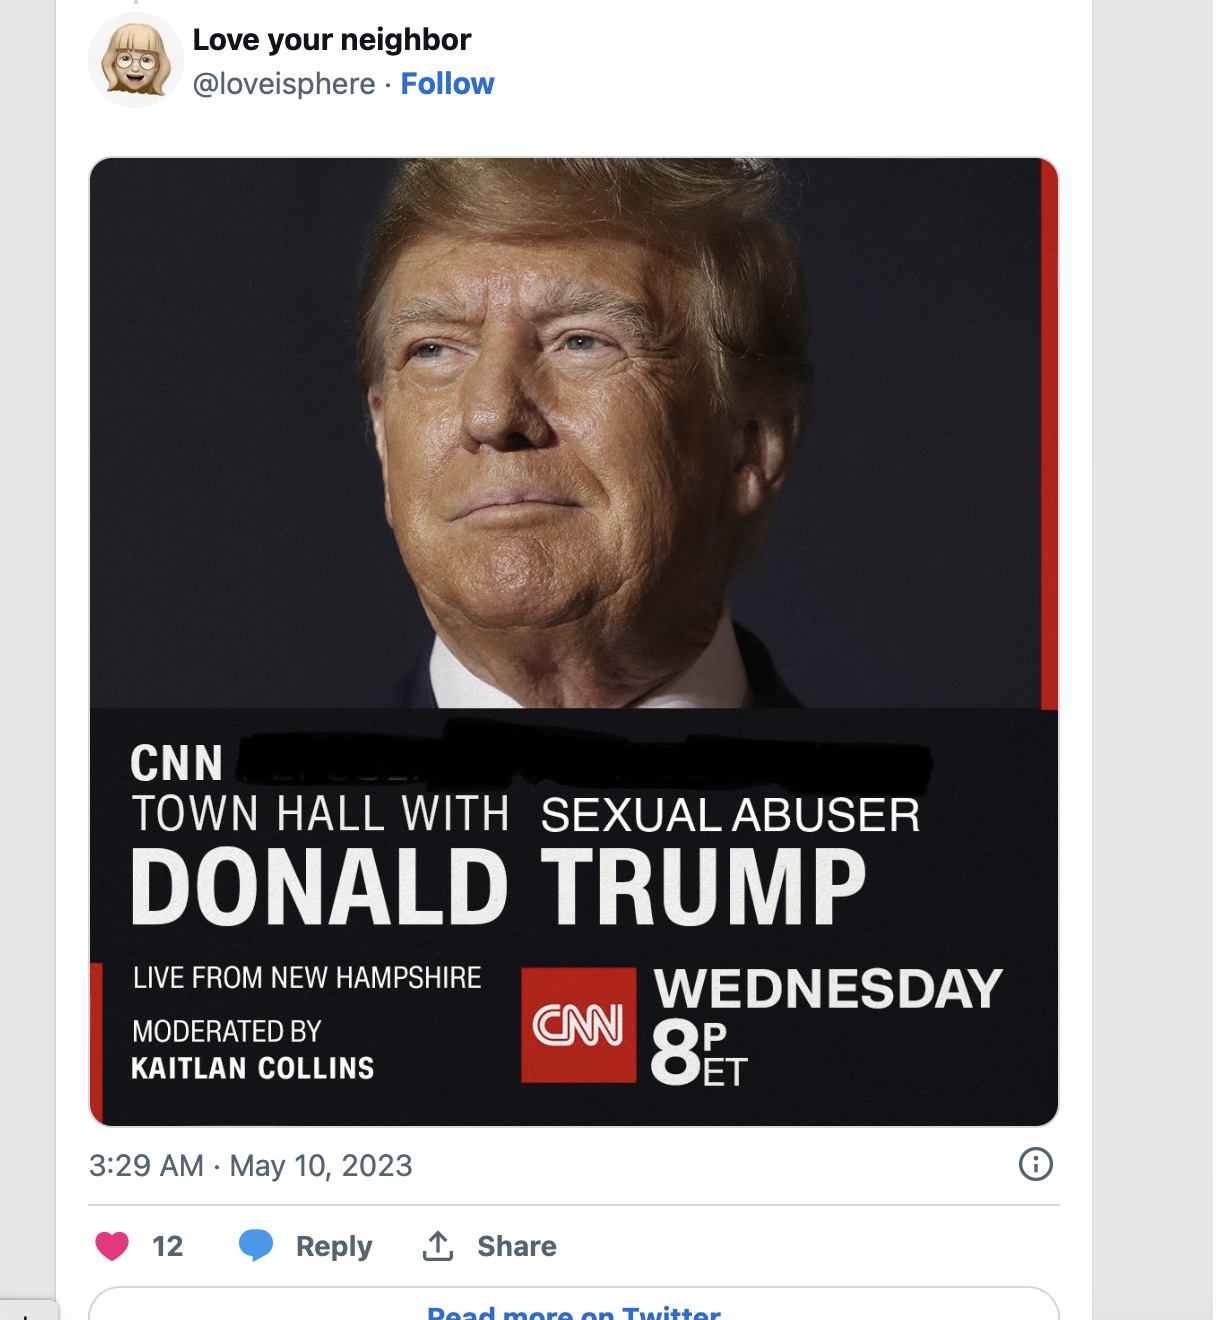Open the "Love your neighbor" display name

pos(331,40)
